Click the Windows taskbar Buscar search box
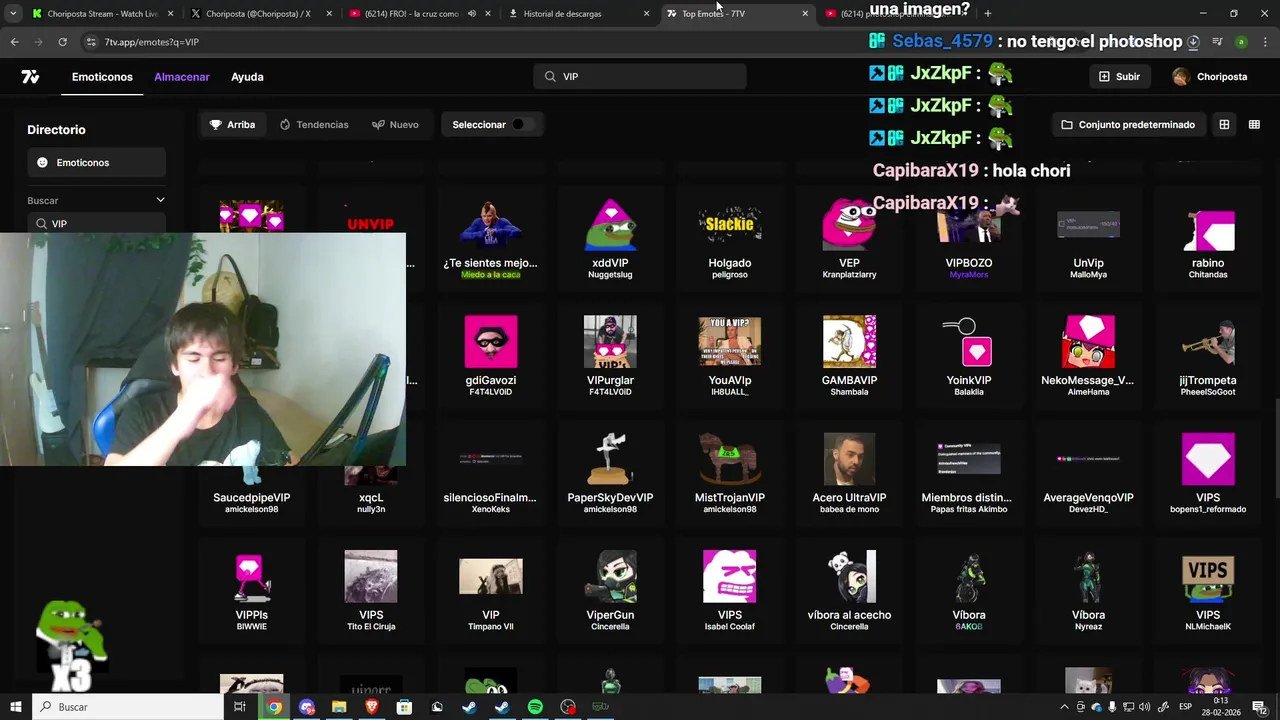 coord(127,707)
